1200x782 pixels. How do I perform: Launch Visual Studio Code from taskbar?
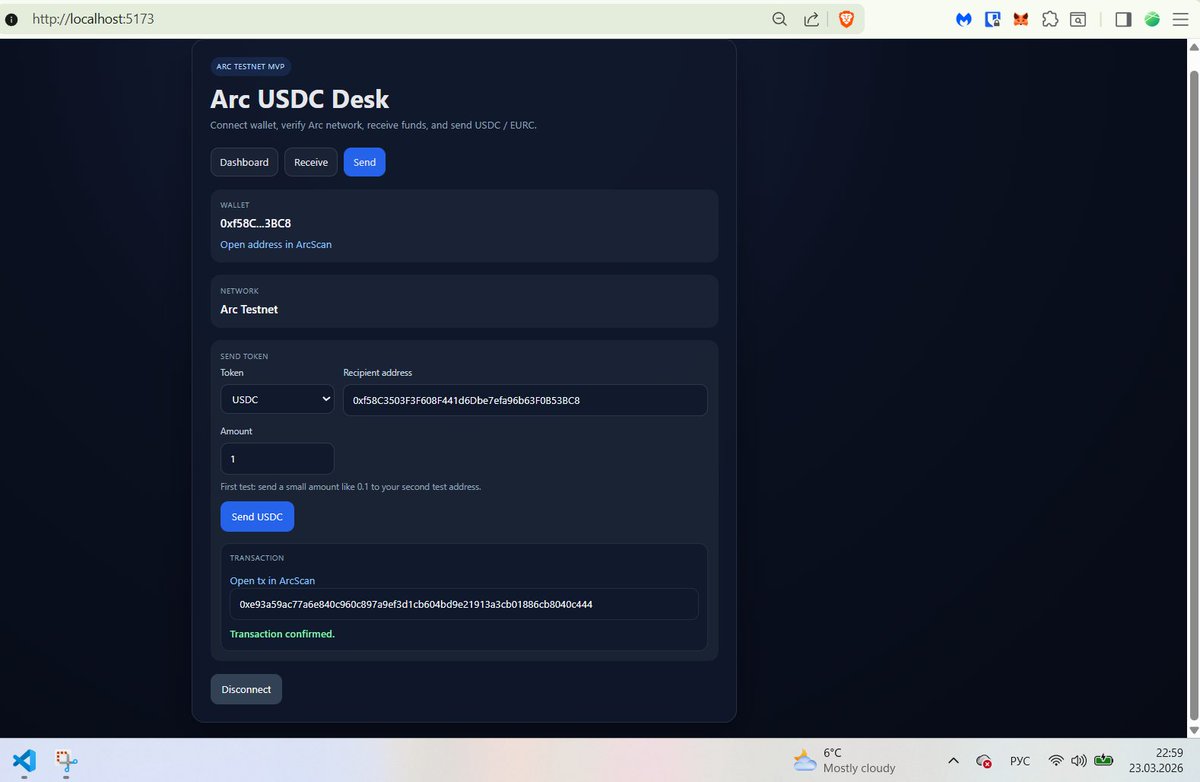pos(25,760)
